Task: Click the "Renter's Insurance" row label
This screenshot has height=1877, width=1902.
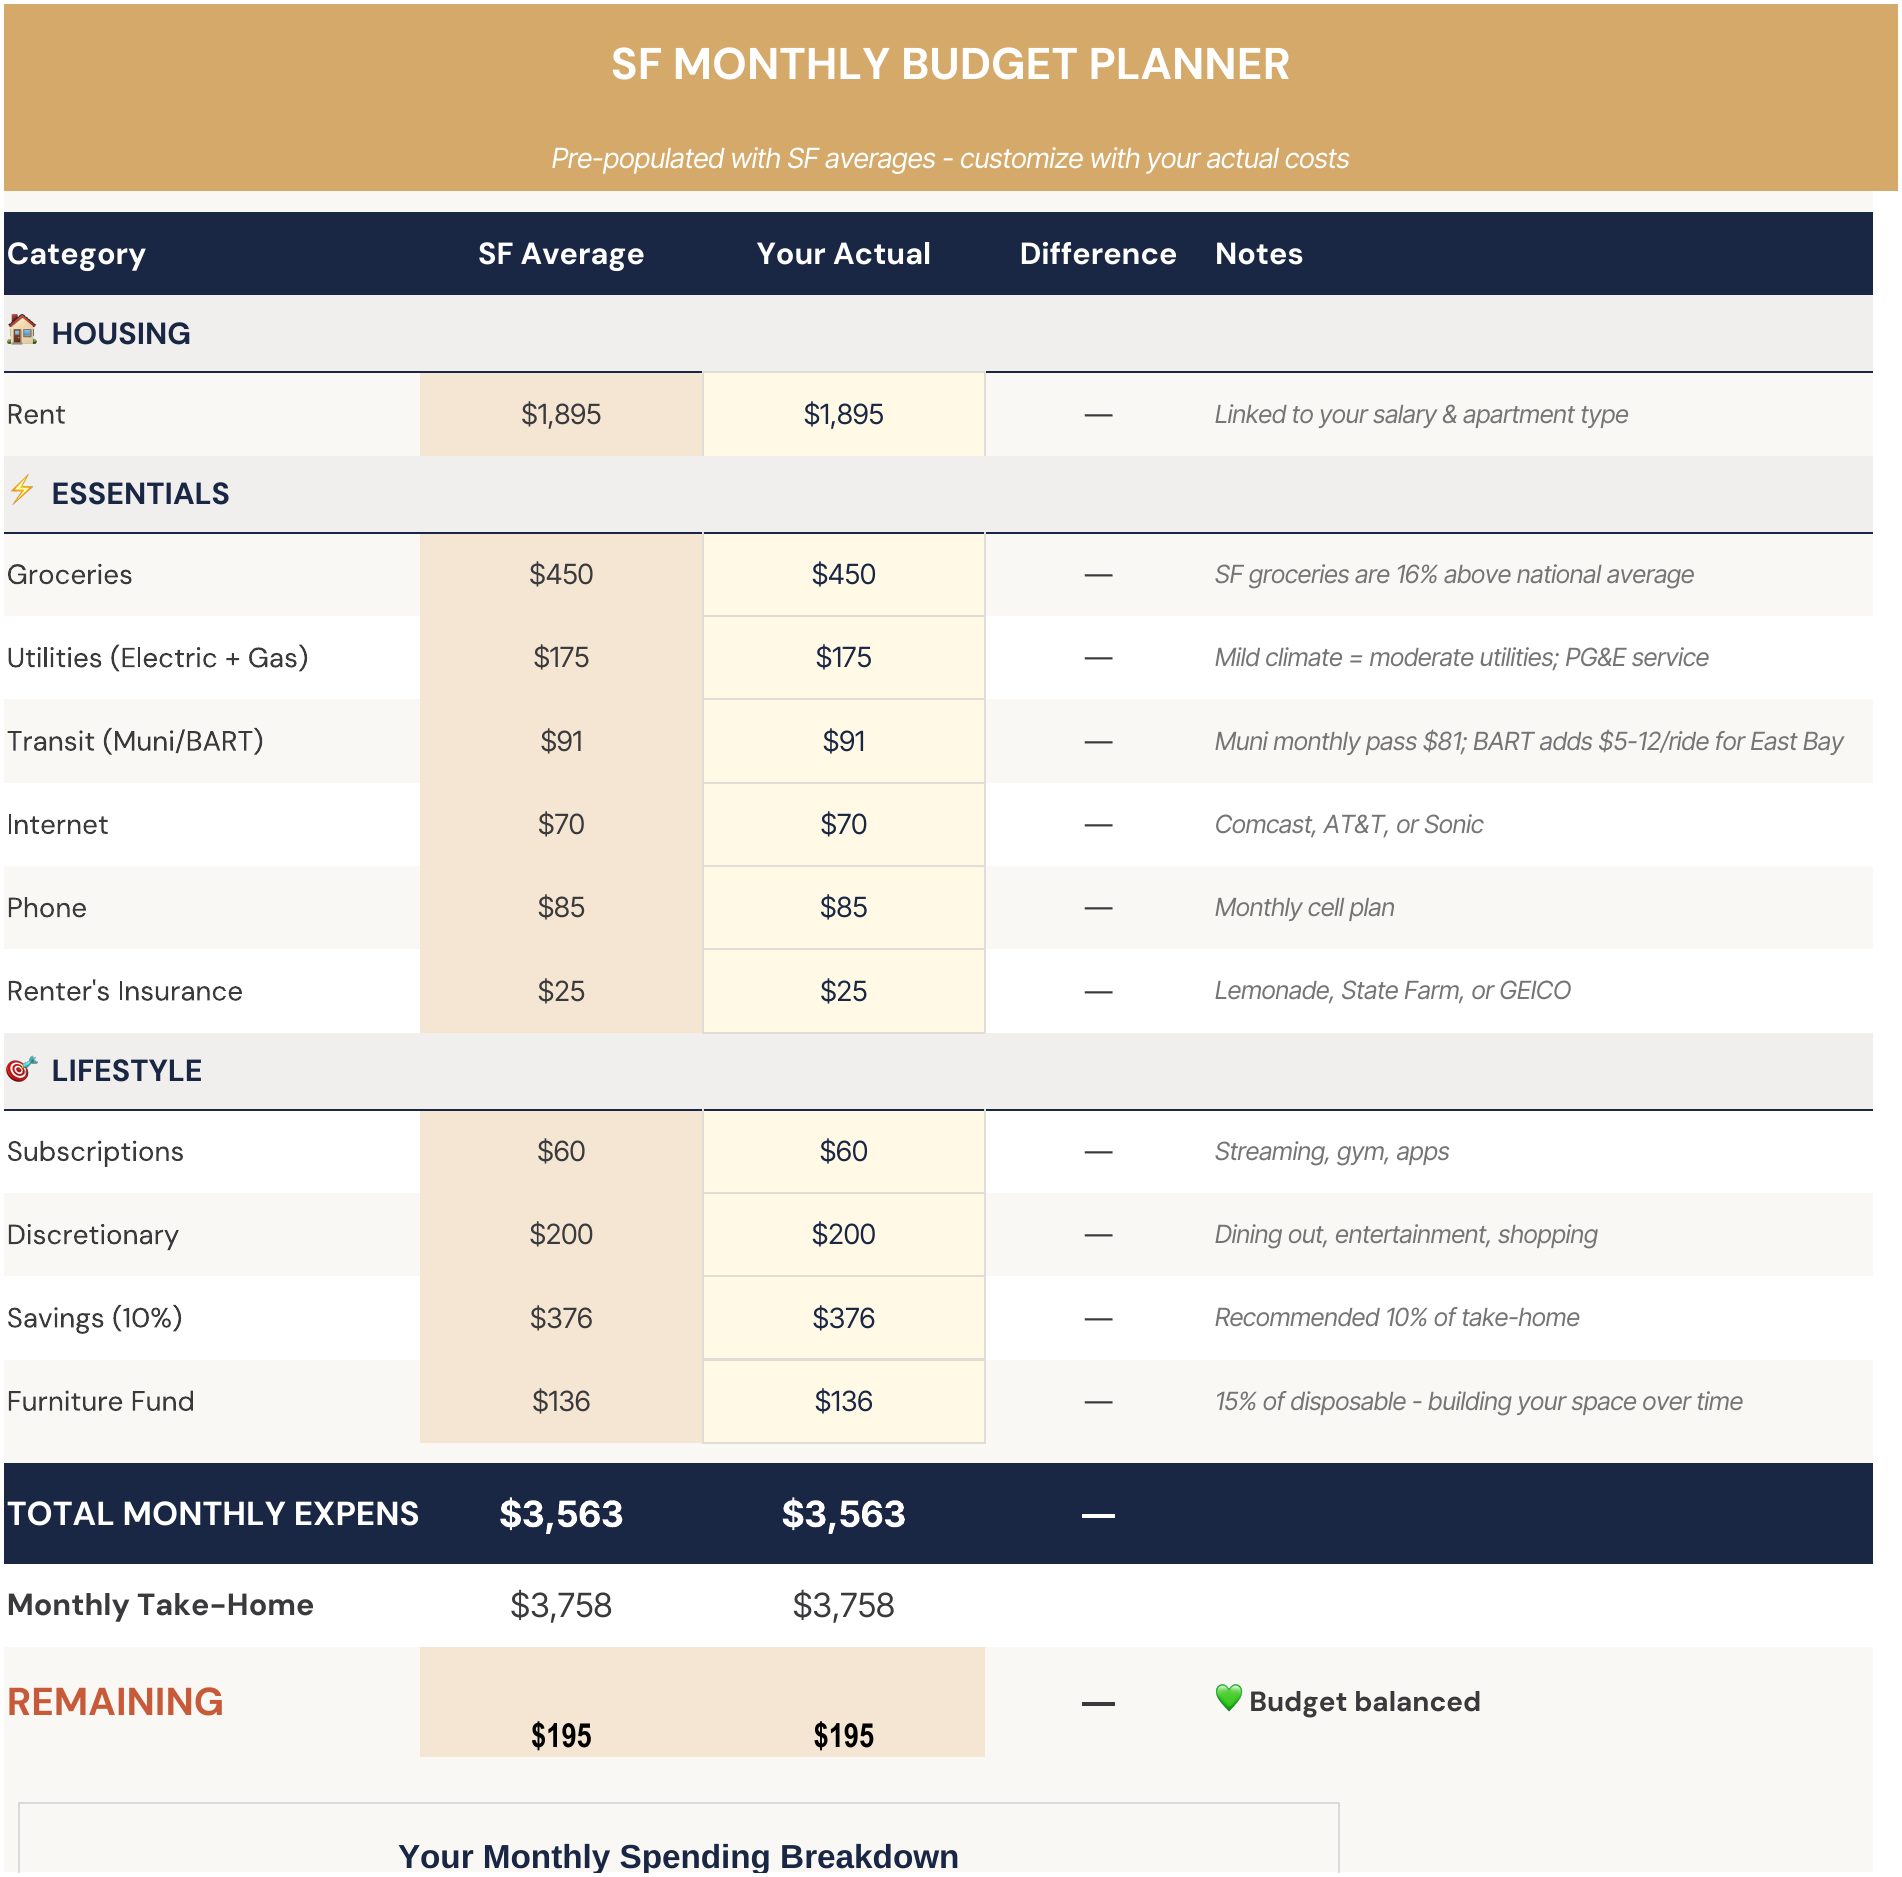Action: point(125,991)
